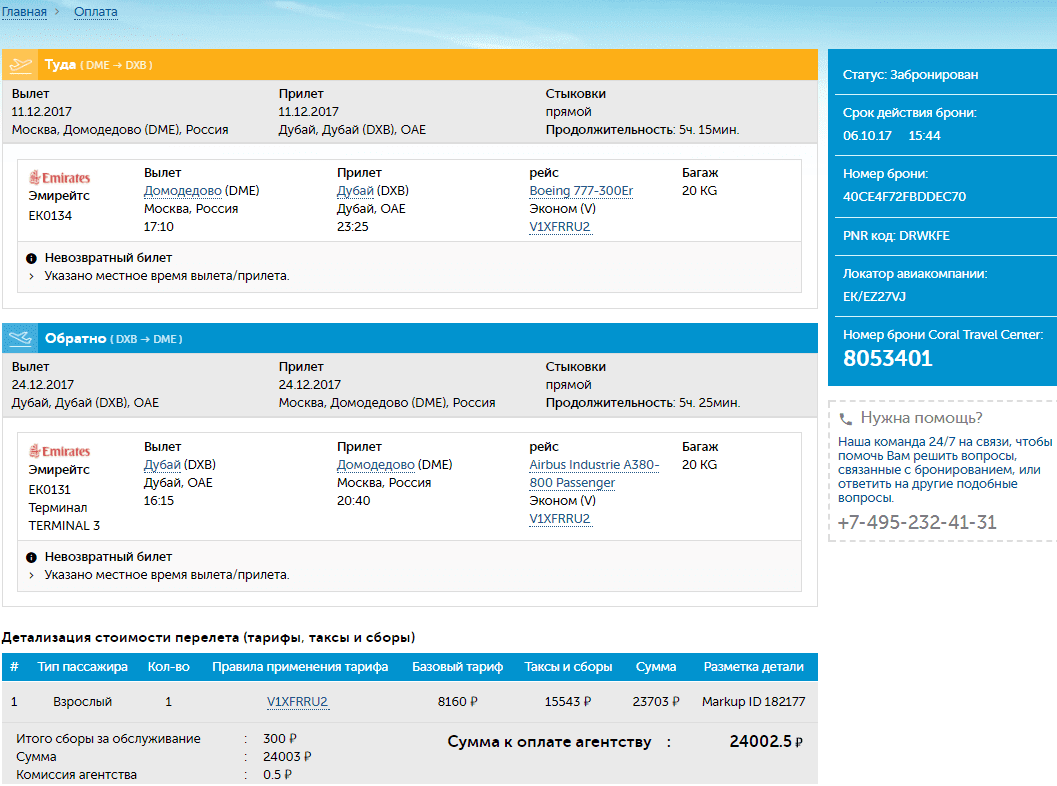
Task: Open the V1XFRRU2 fare link under Airbus A380
Action: click(x=560, y=518)
